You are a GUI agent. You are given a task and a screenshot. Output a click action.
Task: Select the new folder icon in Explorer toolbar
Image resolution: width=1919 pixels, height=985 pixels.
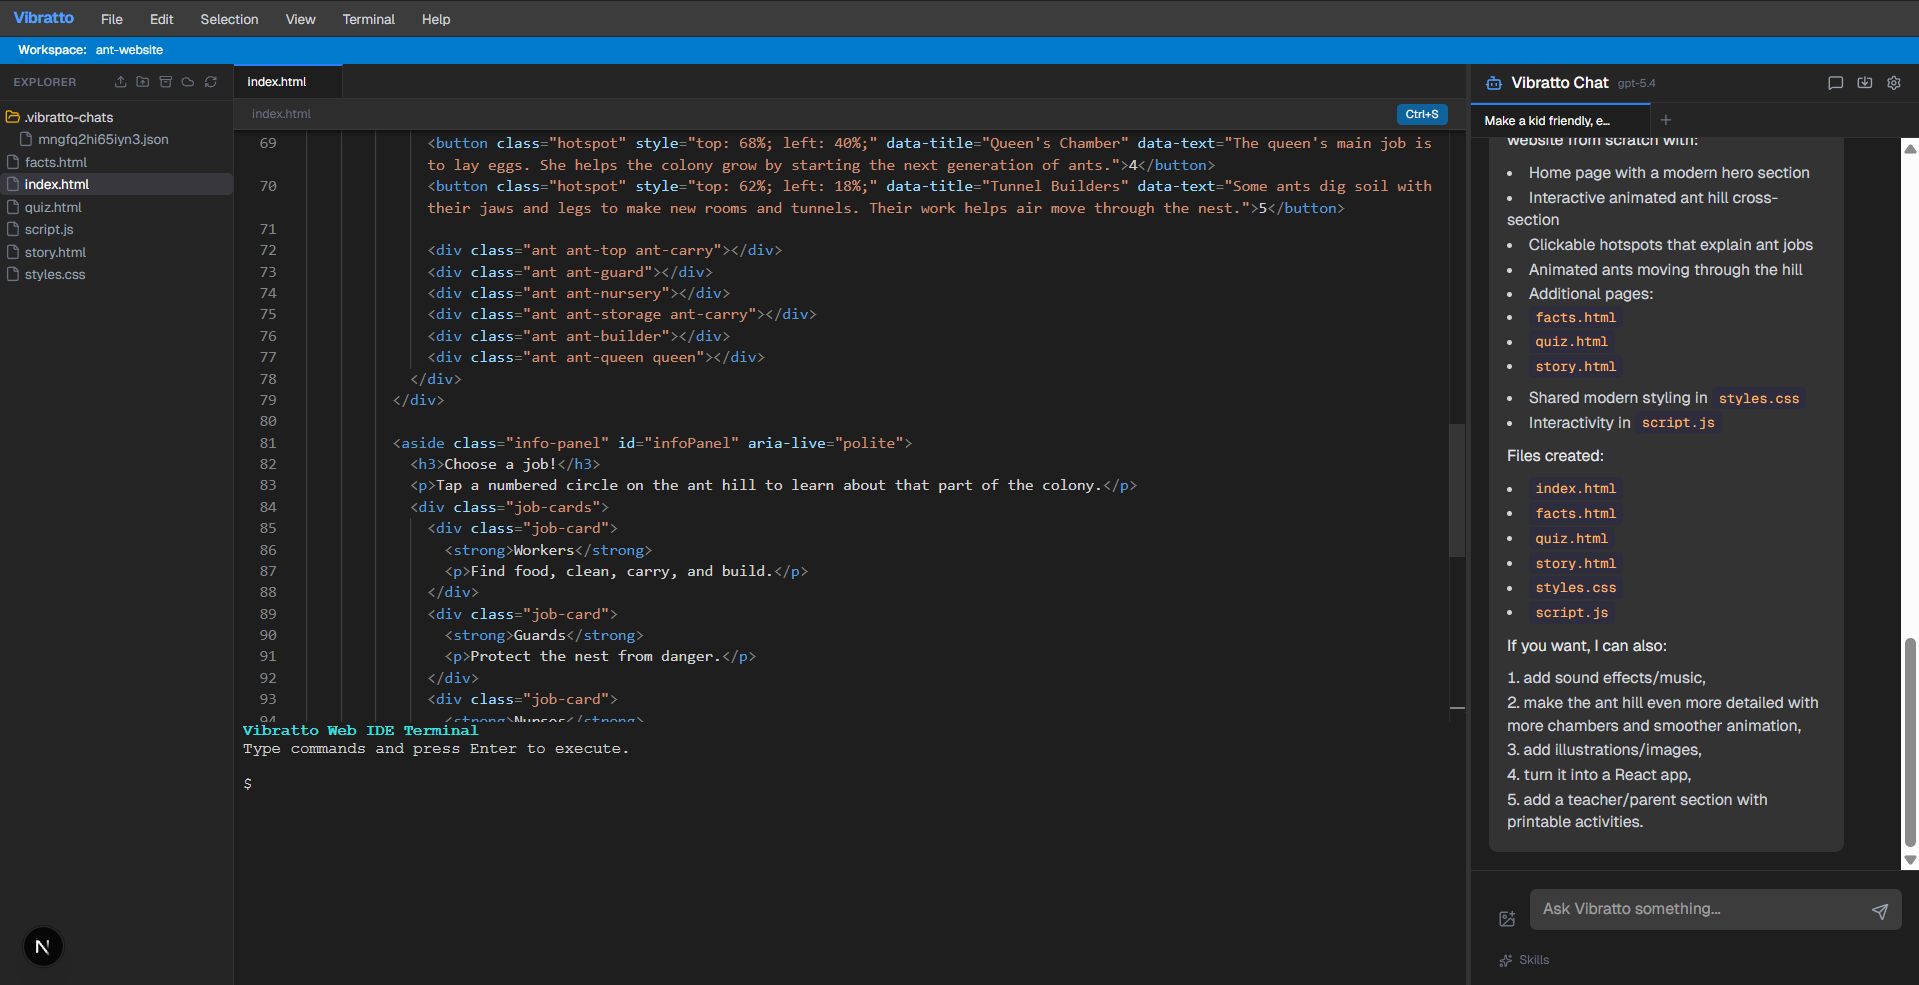point(142,82)
